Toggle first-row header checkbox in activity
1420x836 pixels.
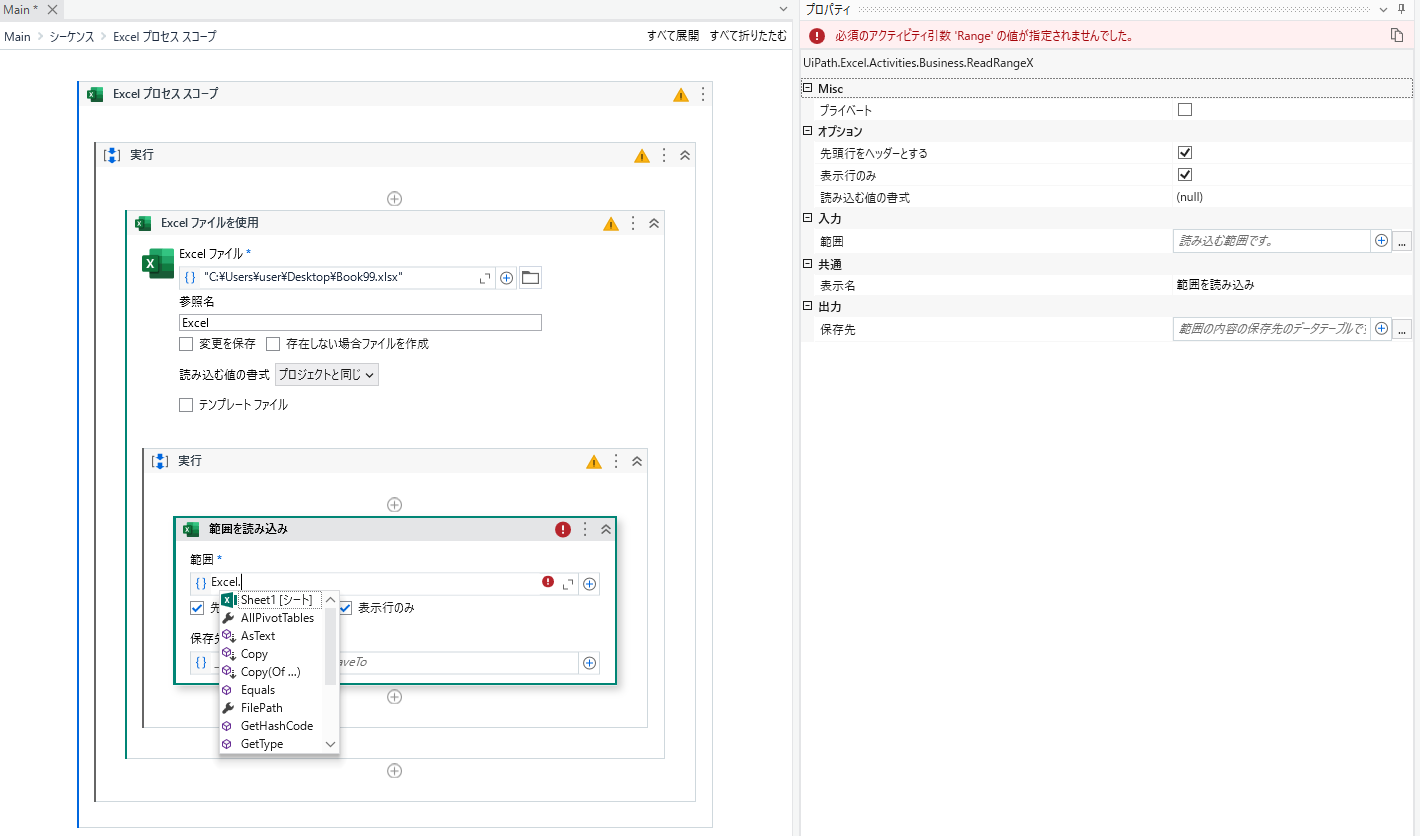coord(197,608)
